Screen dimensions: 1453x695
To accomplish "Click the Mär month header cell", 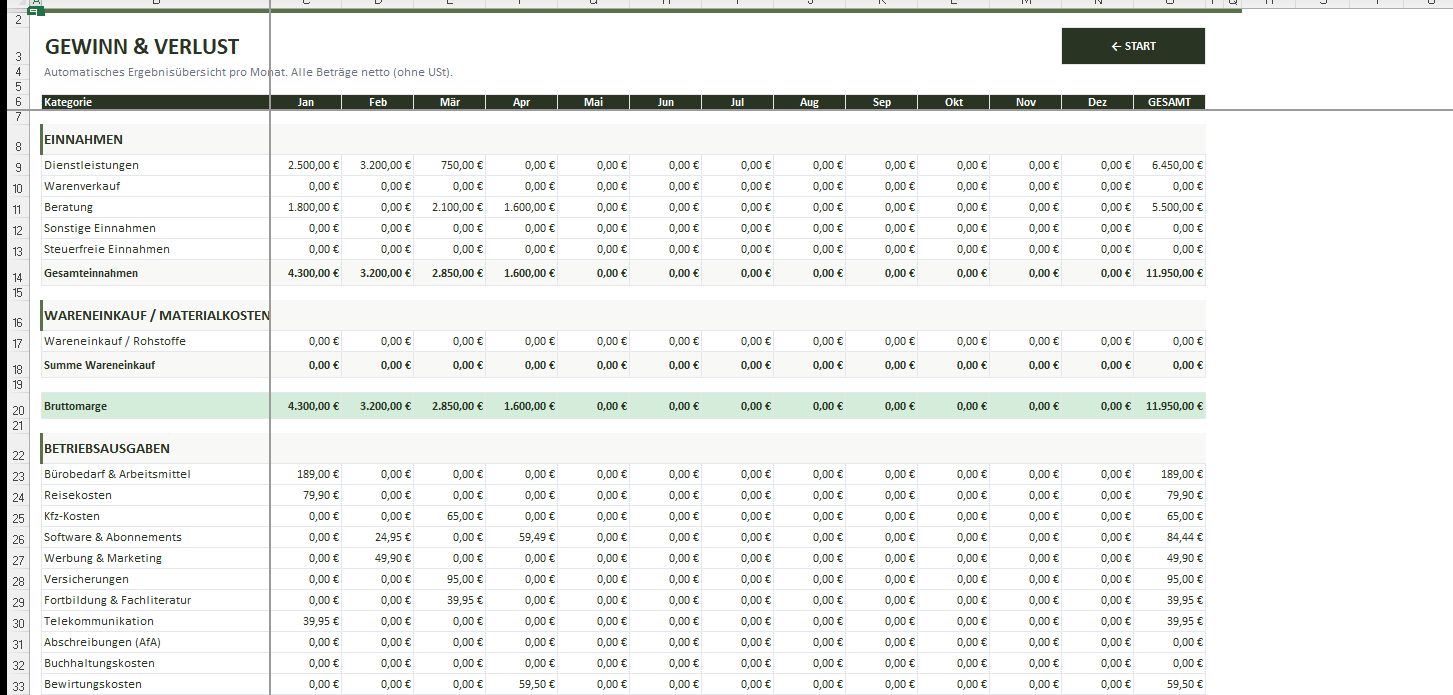I will [449, 102].
